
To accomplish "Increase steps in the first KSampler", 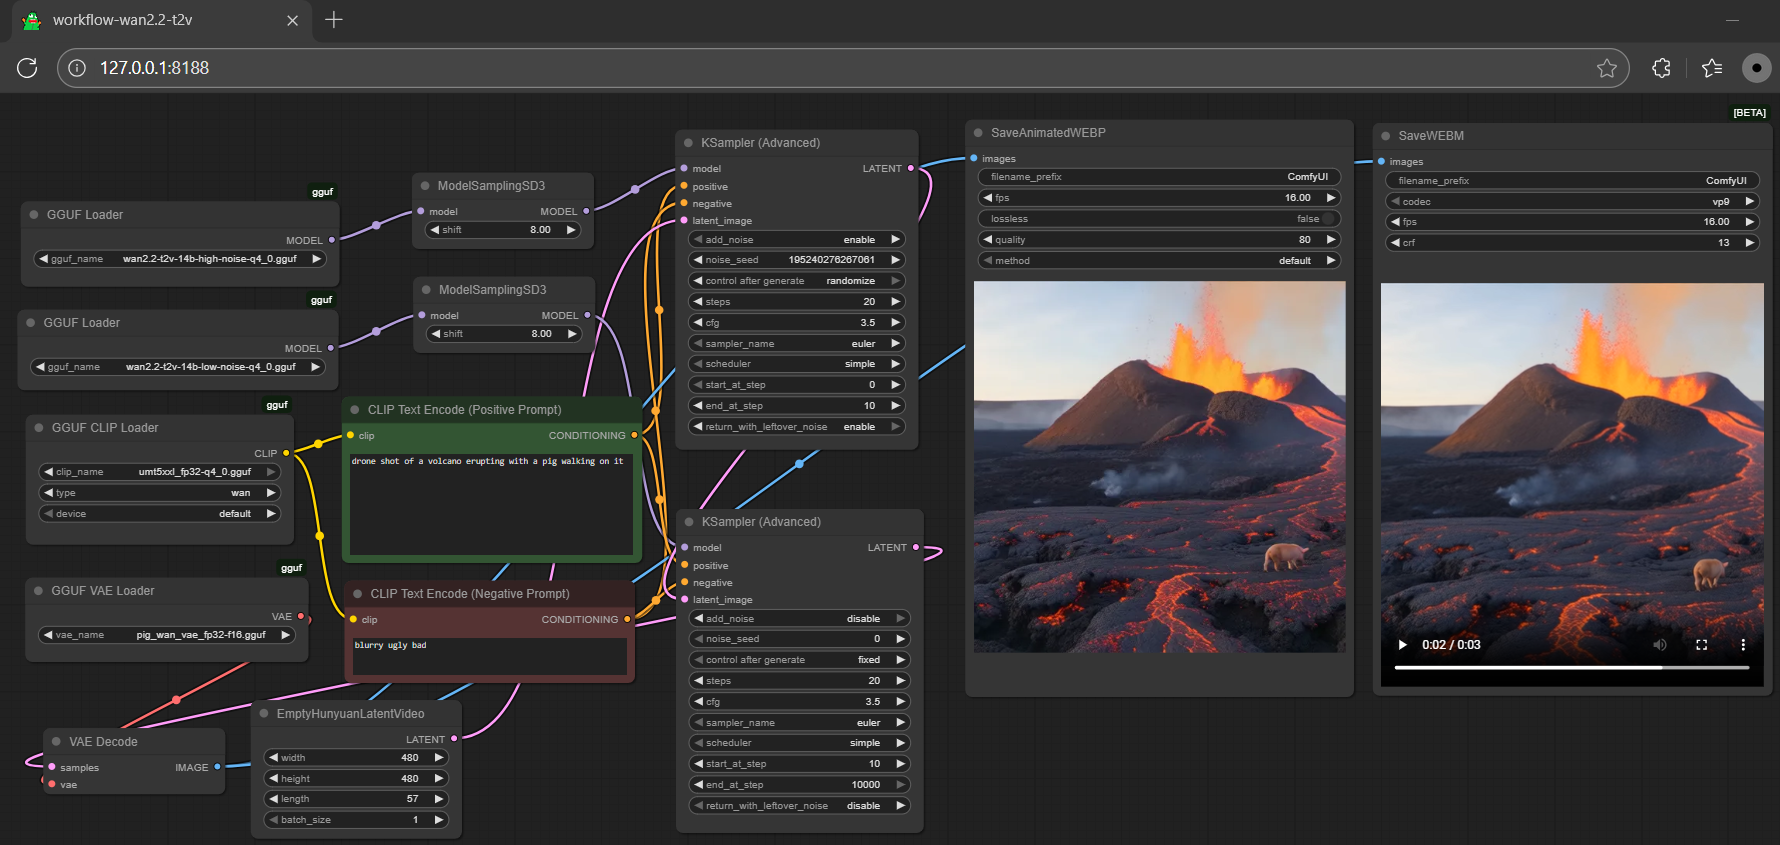I will click(x=895, y=302).
